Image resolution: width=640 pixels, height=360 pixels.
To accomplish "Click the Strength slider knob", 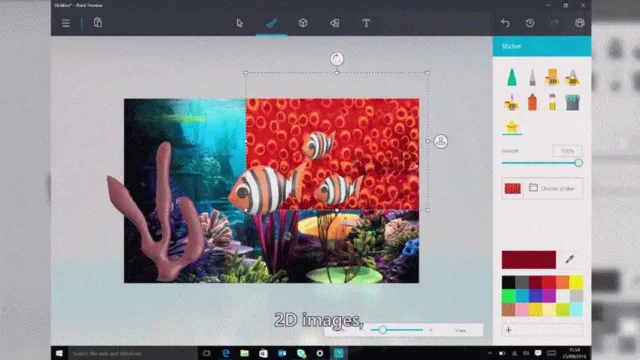I will [x=578, y=163].
